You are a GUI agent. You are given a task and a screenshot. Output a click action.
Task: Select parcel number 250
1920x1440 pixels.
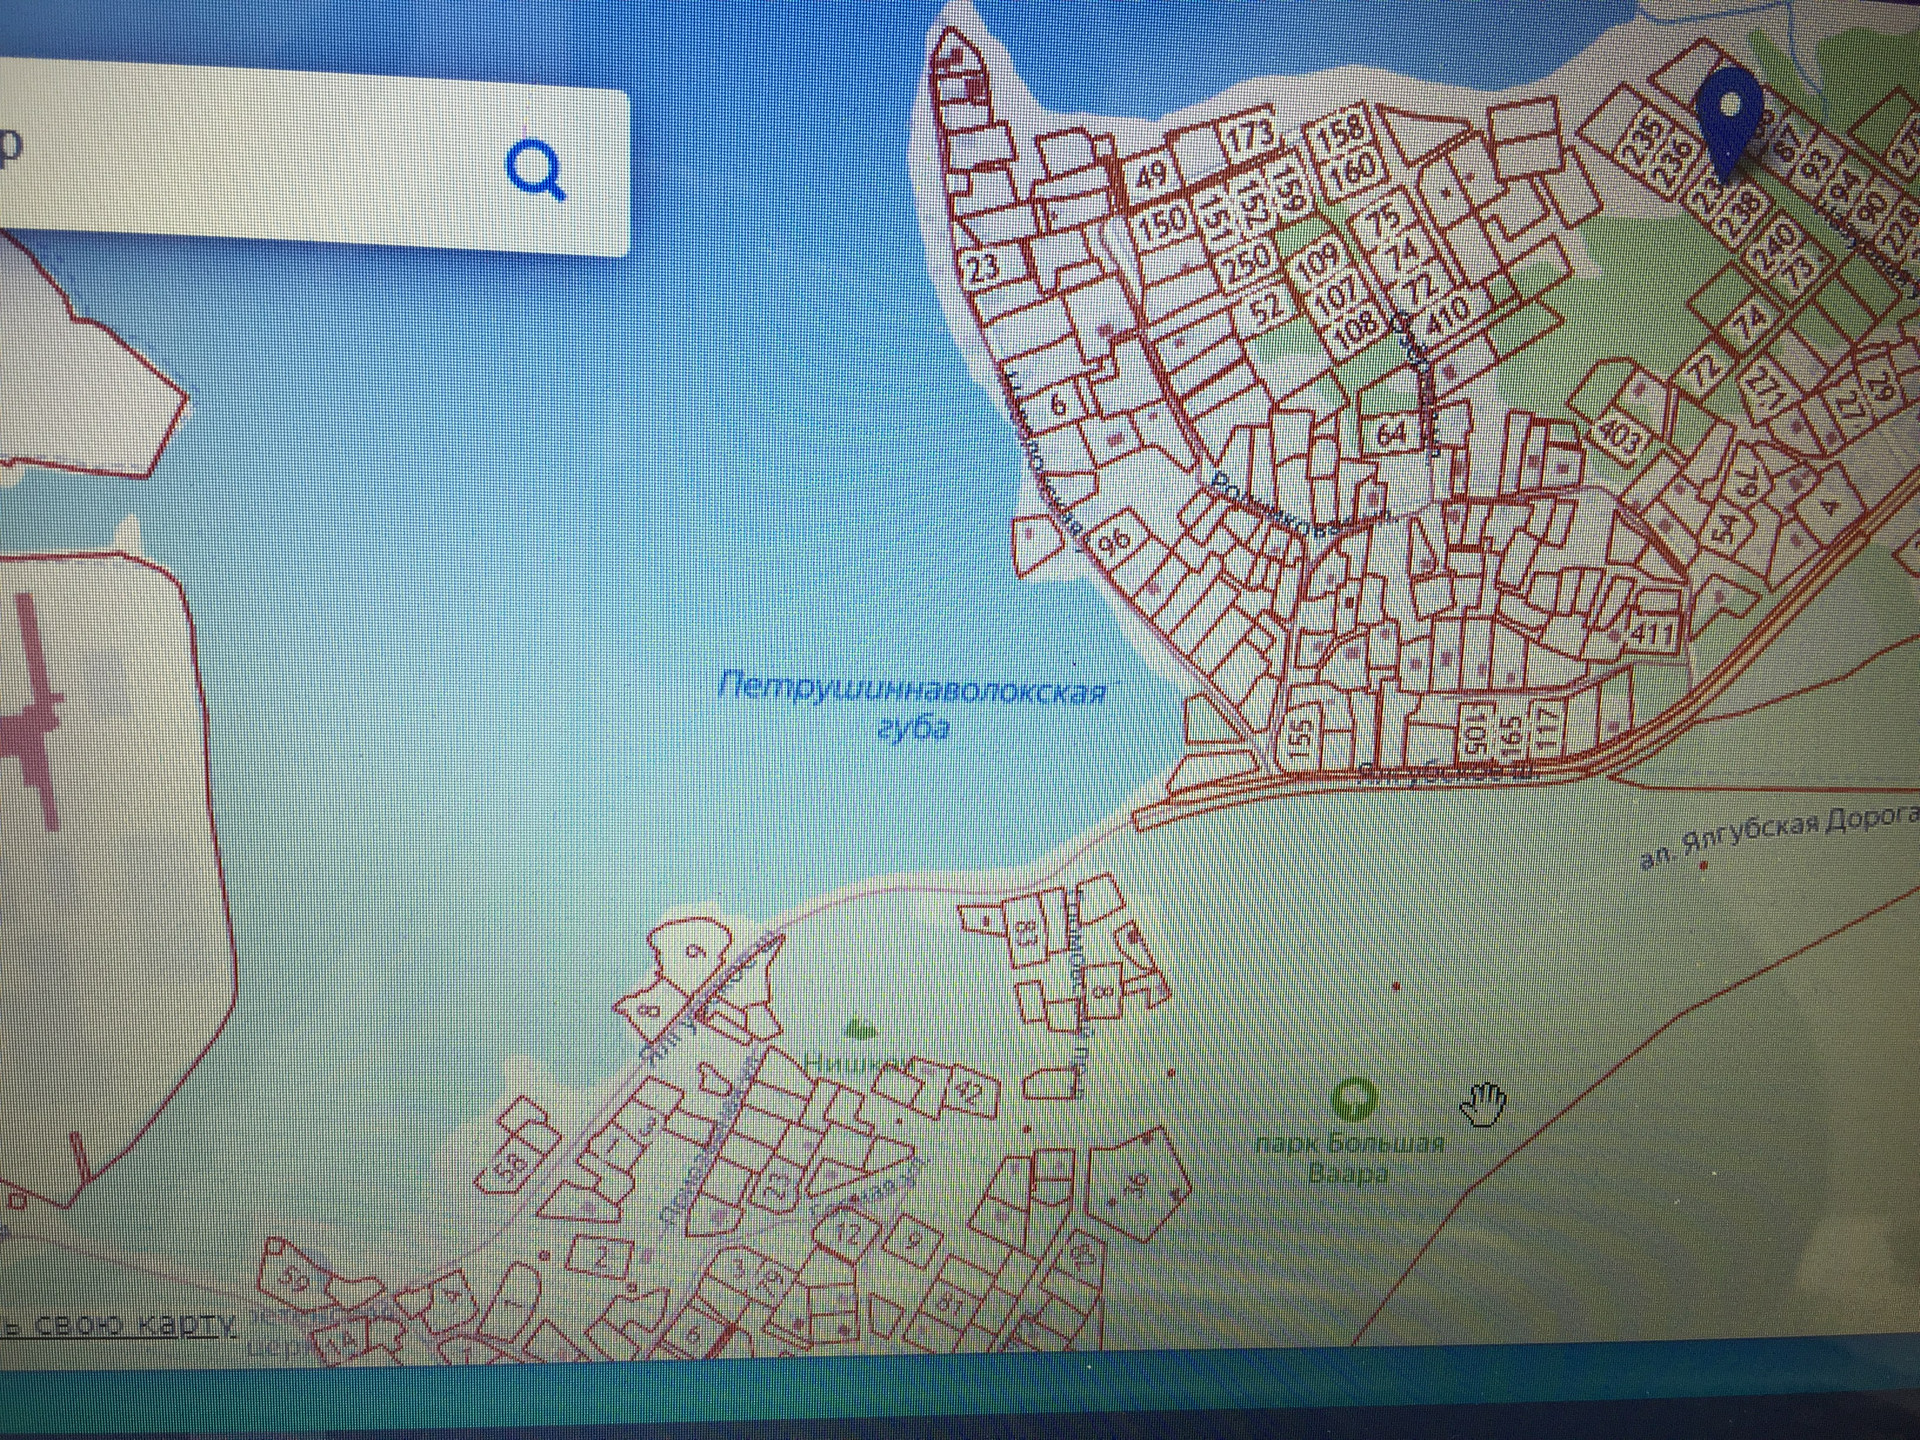click(x=1246, y=264)
